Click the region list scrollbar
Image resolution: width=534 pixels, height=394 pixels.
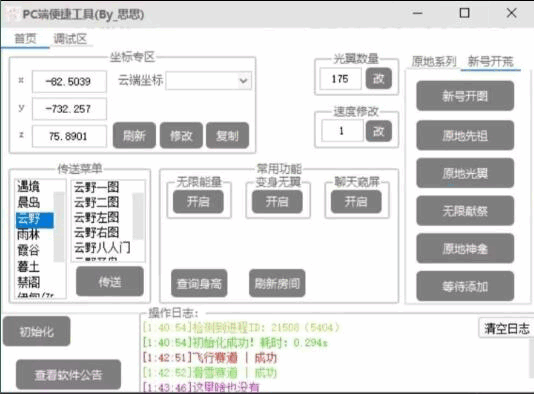59,226
